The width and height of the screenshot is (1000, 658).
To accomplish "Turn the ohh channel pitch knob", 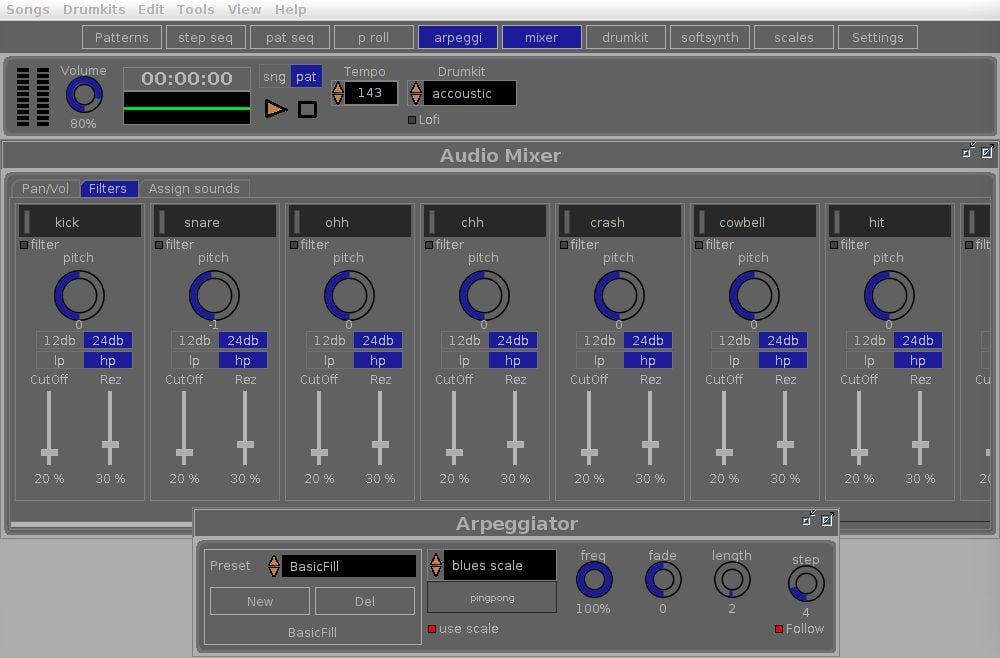I will pos(349,295).
